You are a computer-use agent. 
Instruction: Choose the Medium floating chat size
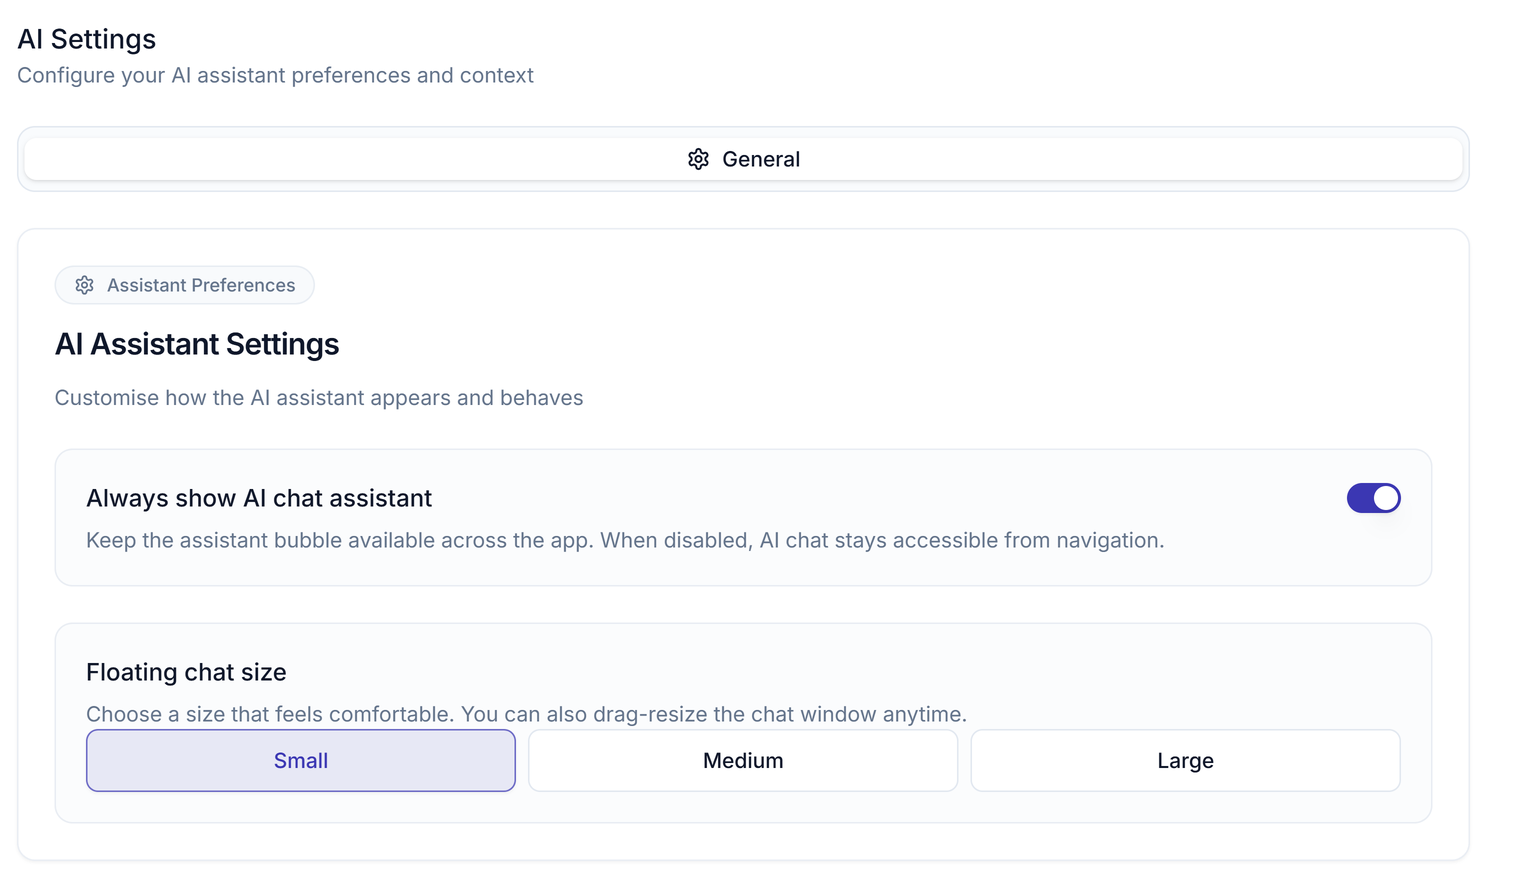(743, 761)
